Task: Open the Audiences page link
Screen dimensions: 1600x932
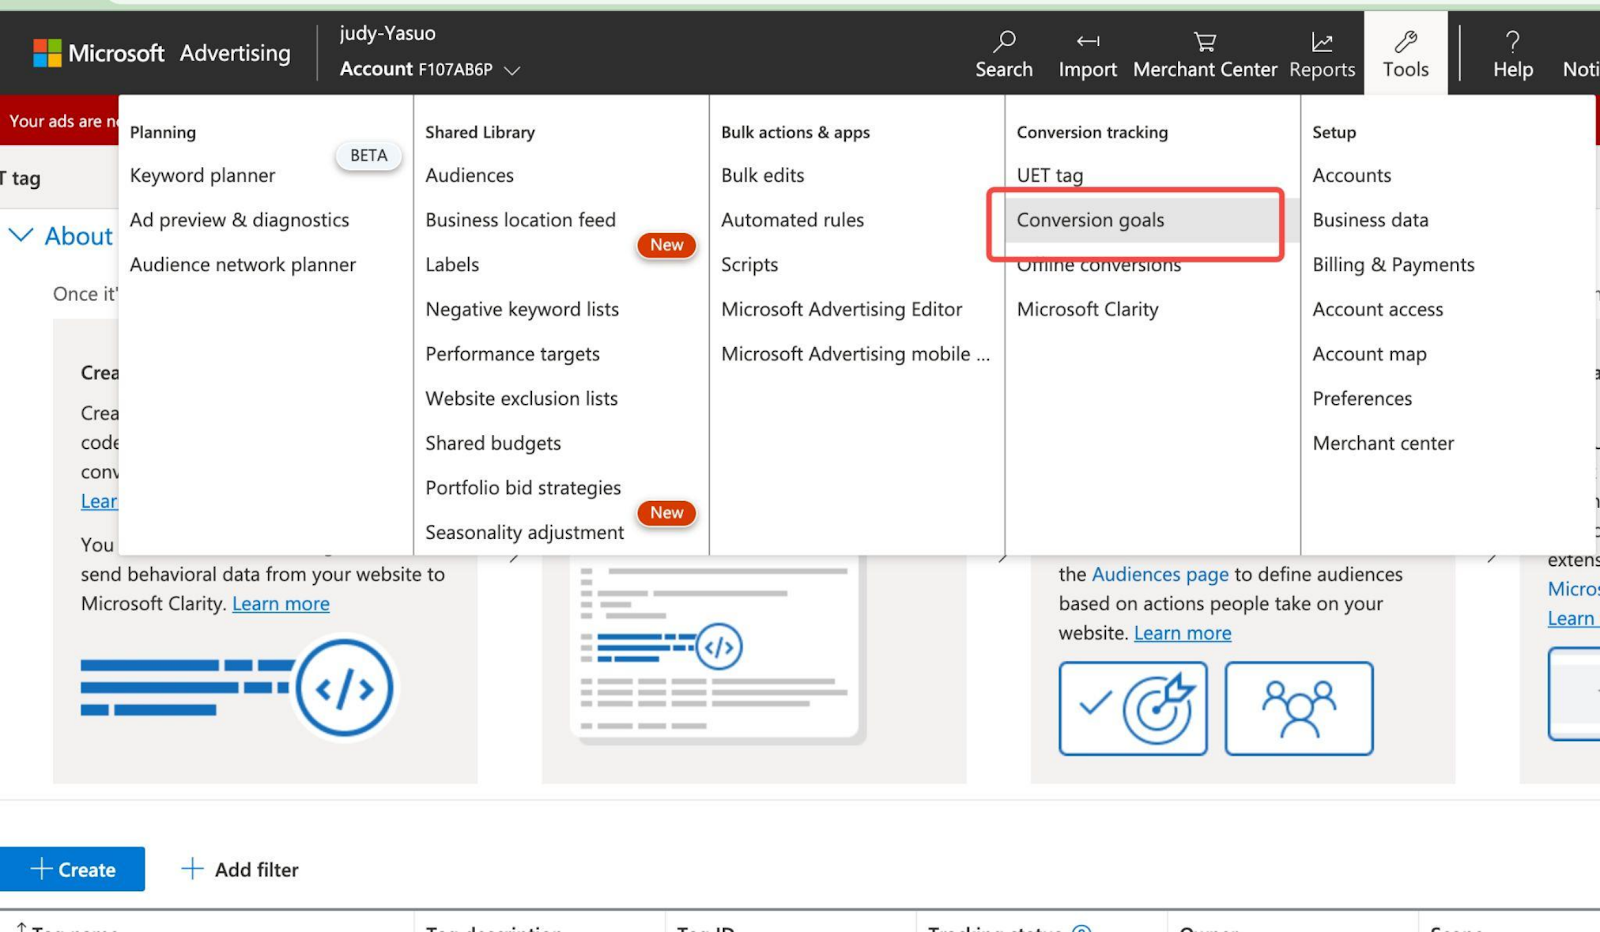Action: click(1160, 574)
